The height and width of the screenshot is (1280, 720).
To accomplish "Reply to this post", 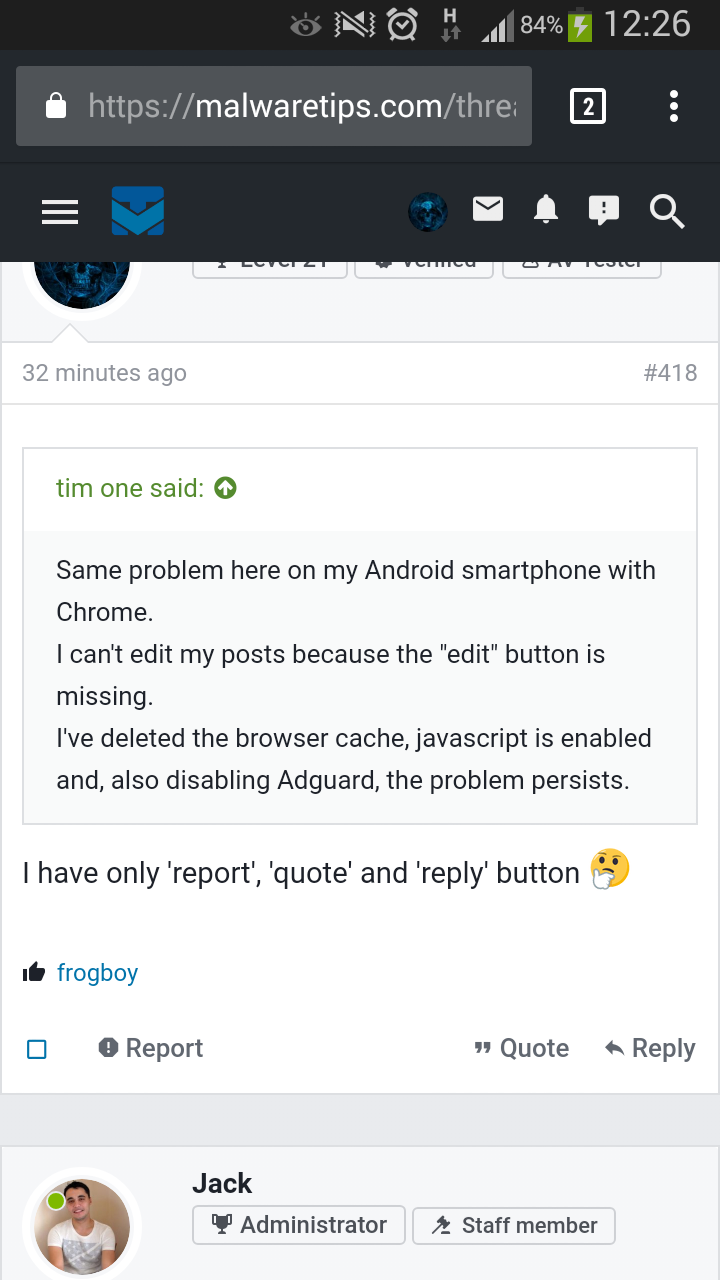I will 650,1048.
